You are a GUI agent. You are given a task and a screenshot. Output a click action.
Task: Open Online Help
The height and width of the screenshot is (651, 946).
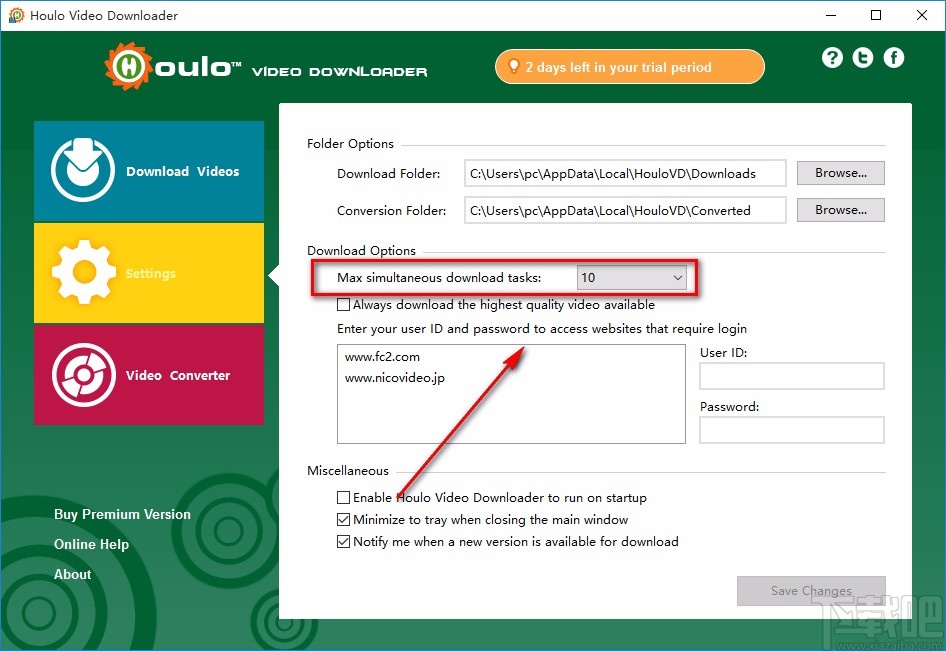[x=91, y=544]
